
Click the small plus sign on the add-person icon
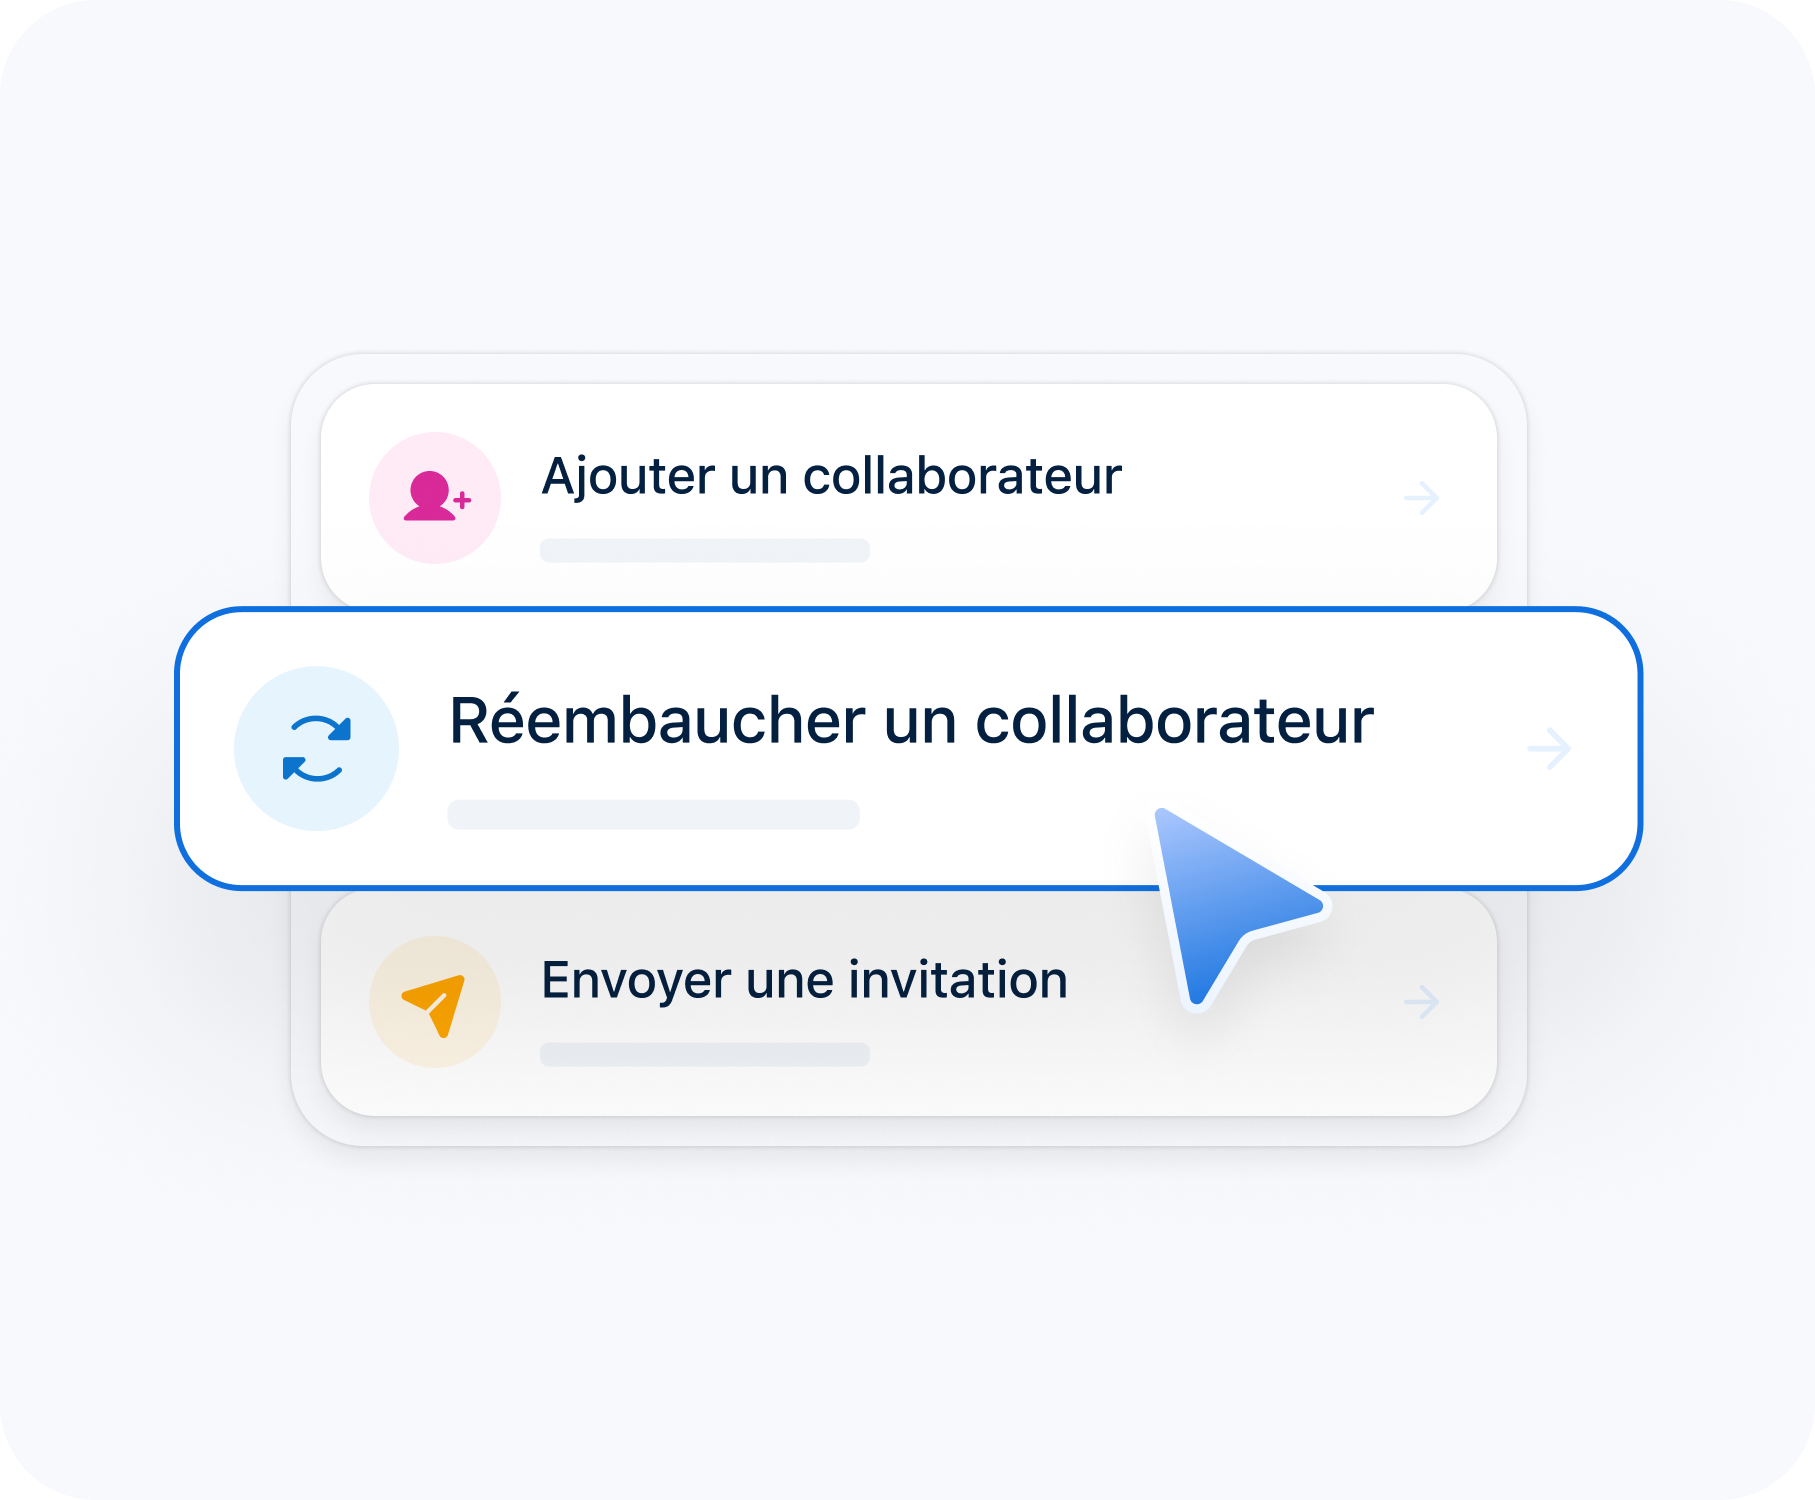click(x=462, y=499)
